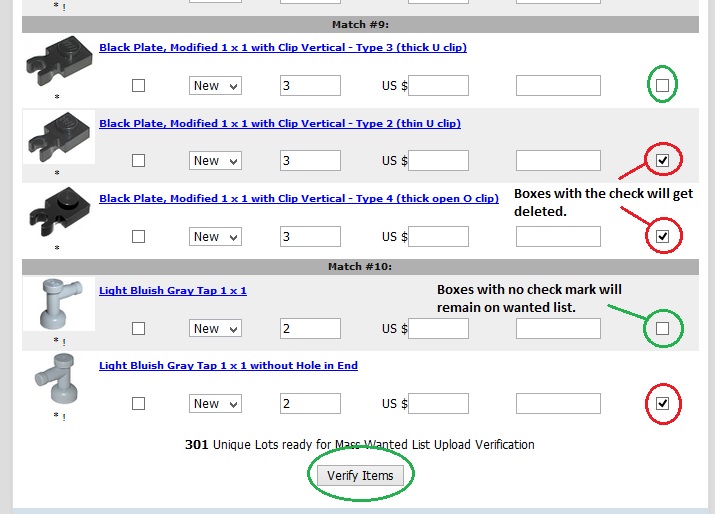The height and width of the screenshot is (514, 715).
Task: Tick the left checkbox in Type 4 thick open O clip row
Action: pos(138,236)
